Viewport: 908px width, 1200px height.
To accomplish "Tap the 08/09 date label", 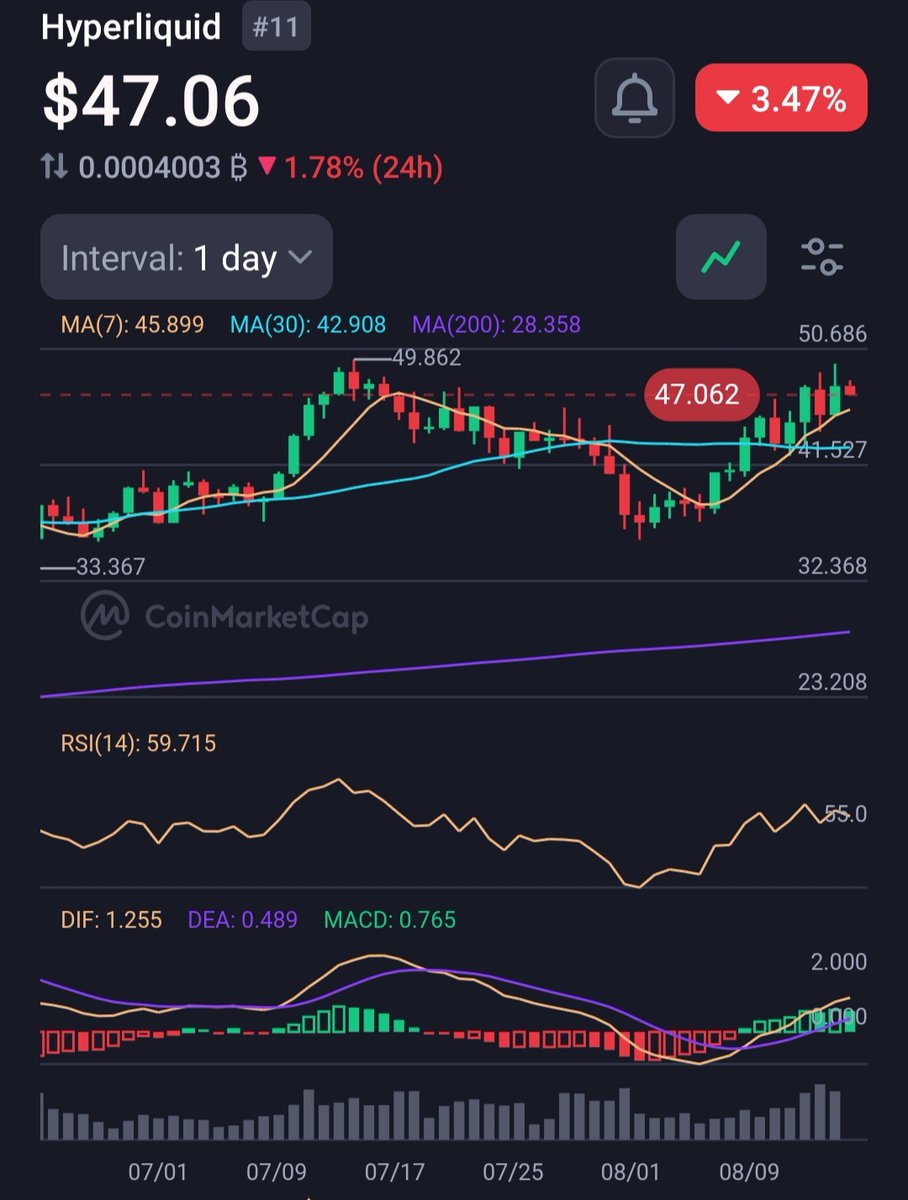I will pos(748,1171).
